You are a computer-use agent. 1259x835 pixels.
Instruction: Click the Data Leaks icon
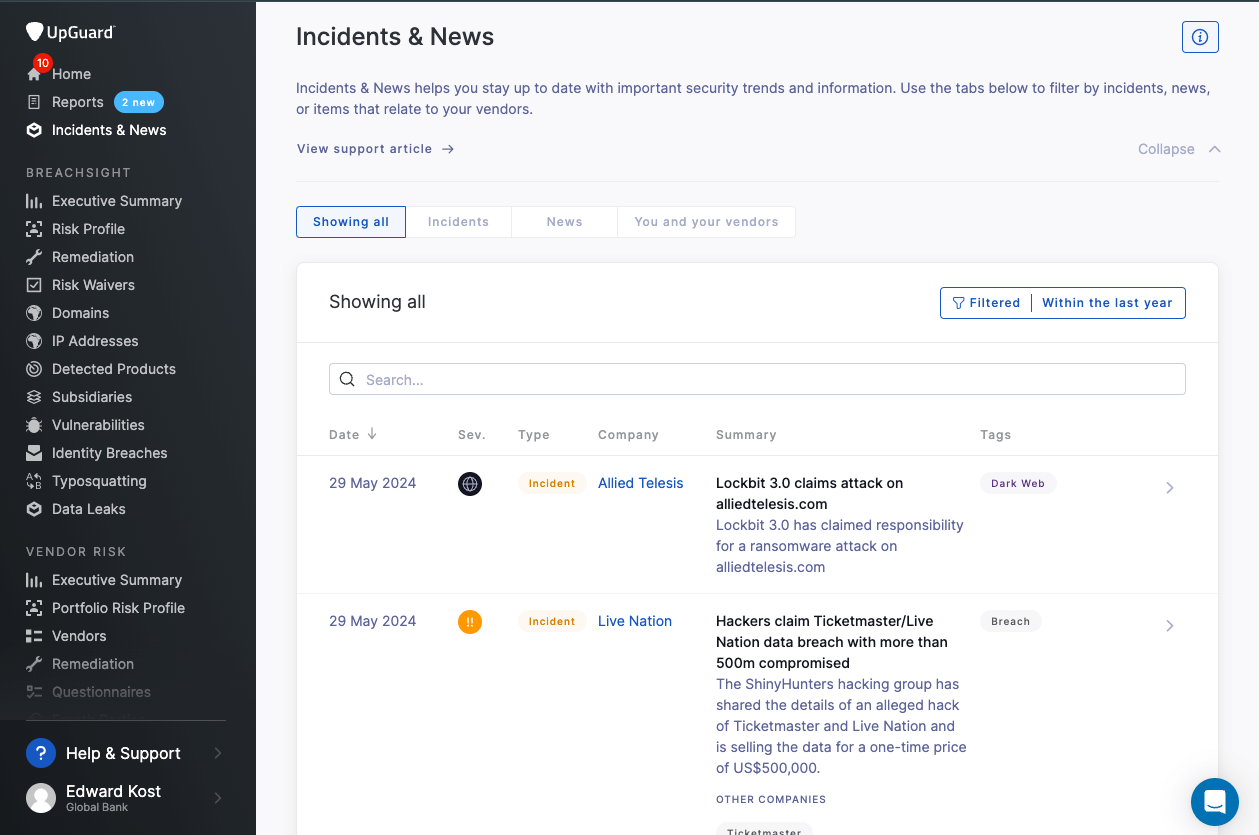tap(34, 509)
